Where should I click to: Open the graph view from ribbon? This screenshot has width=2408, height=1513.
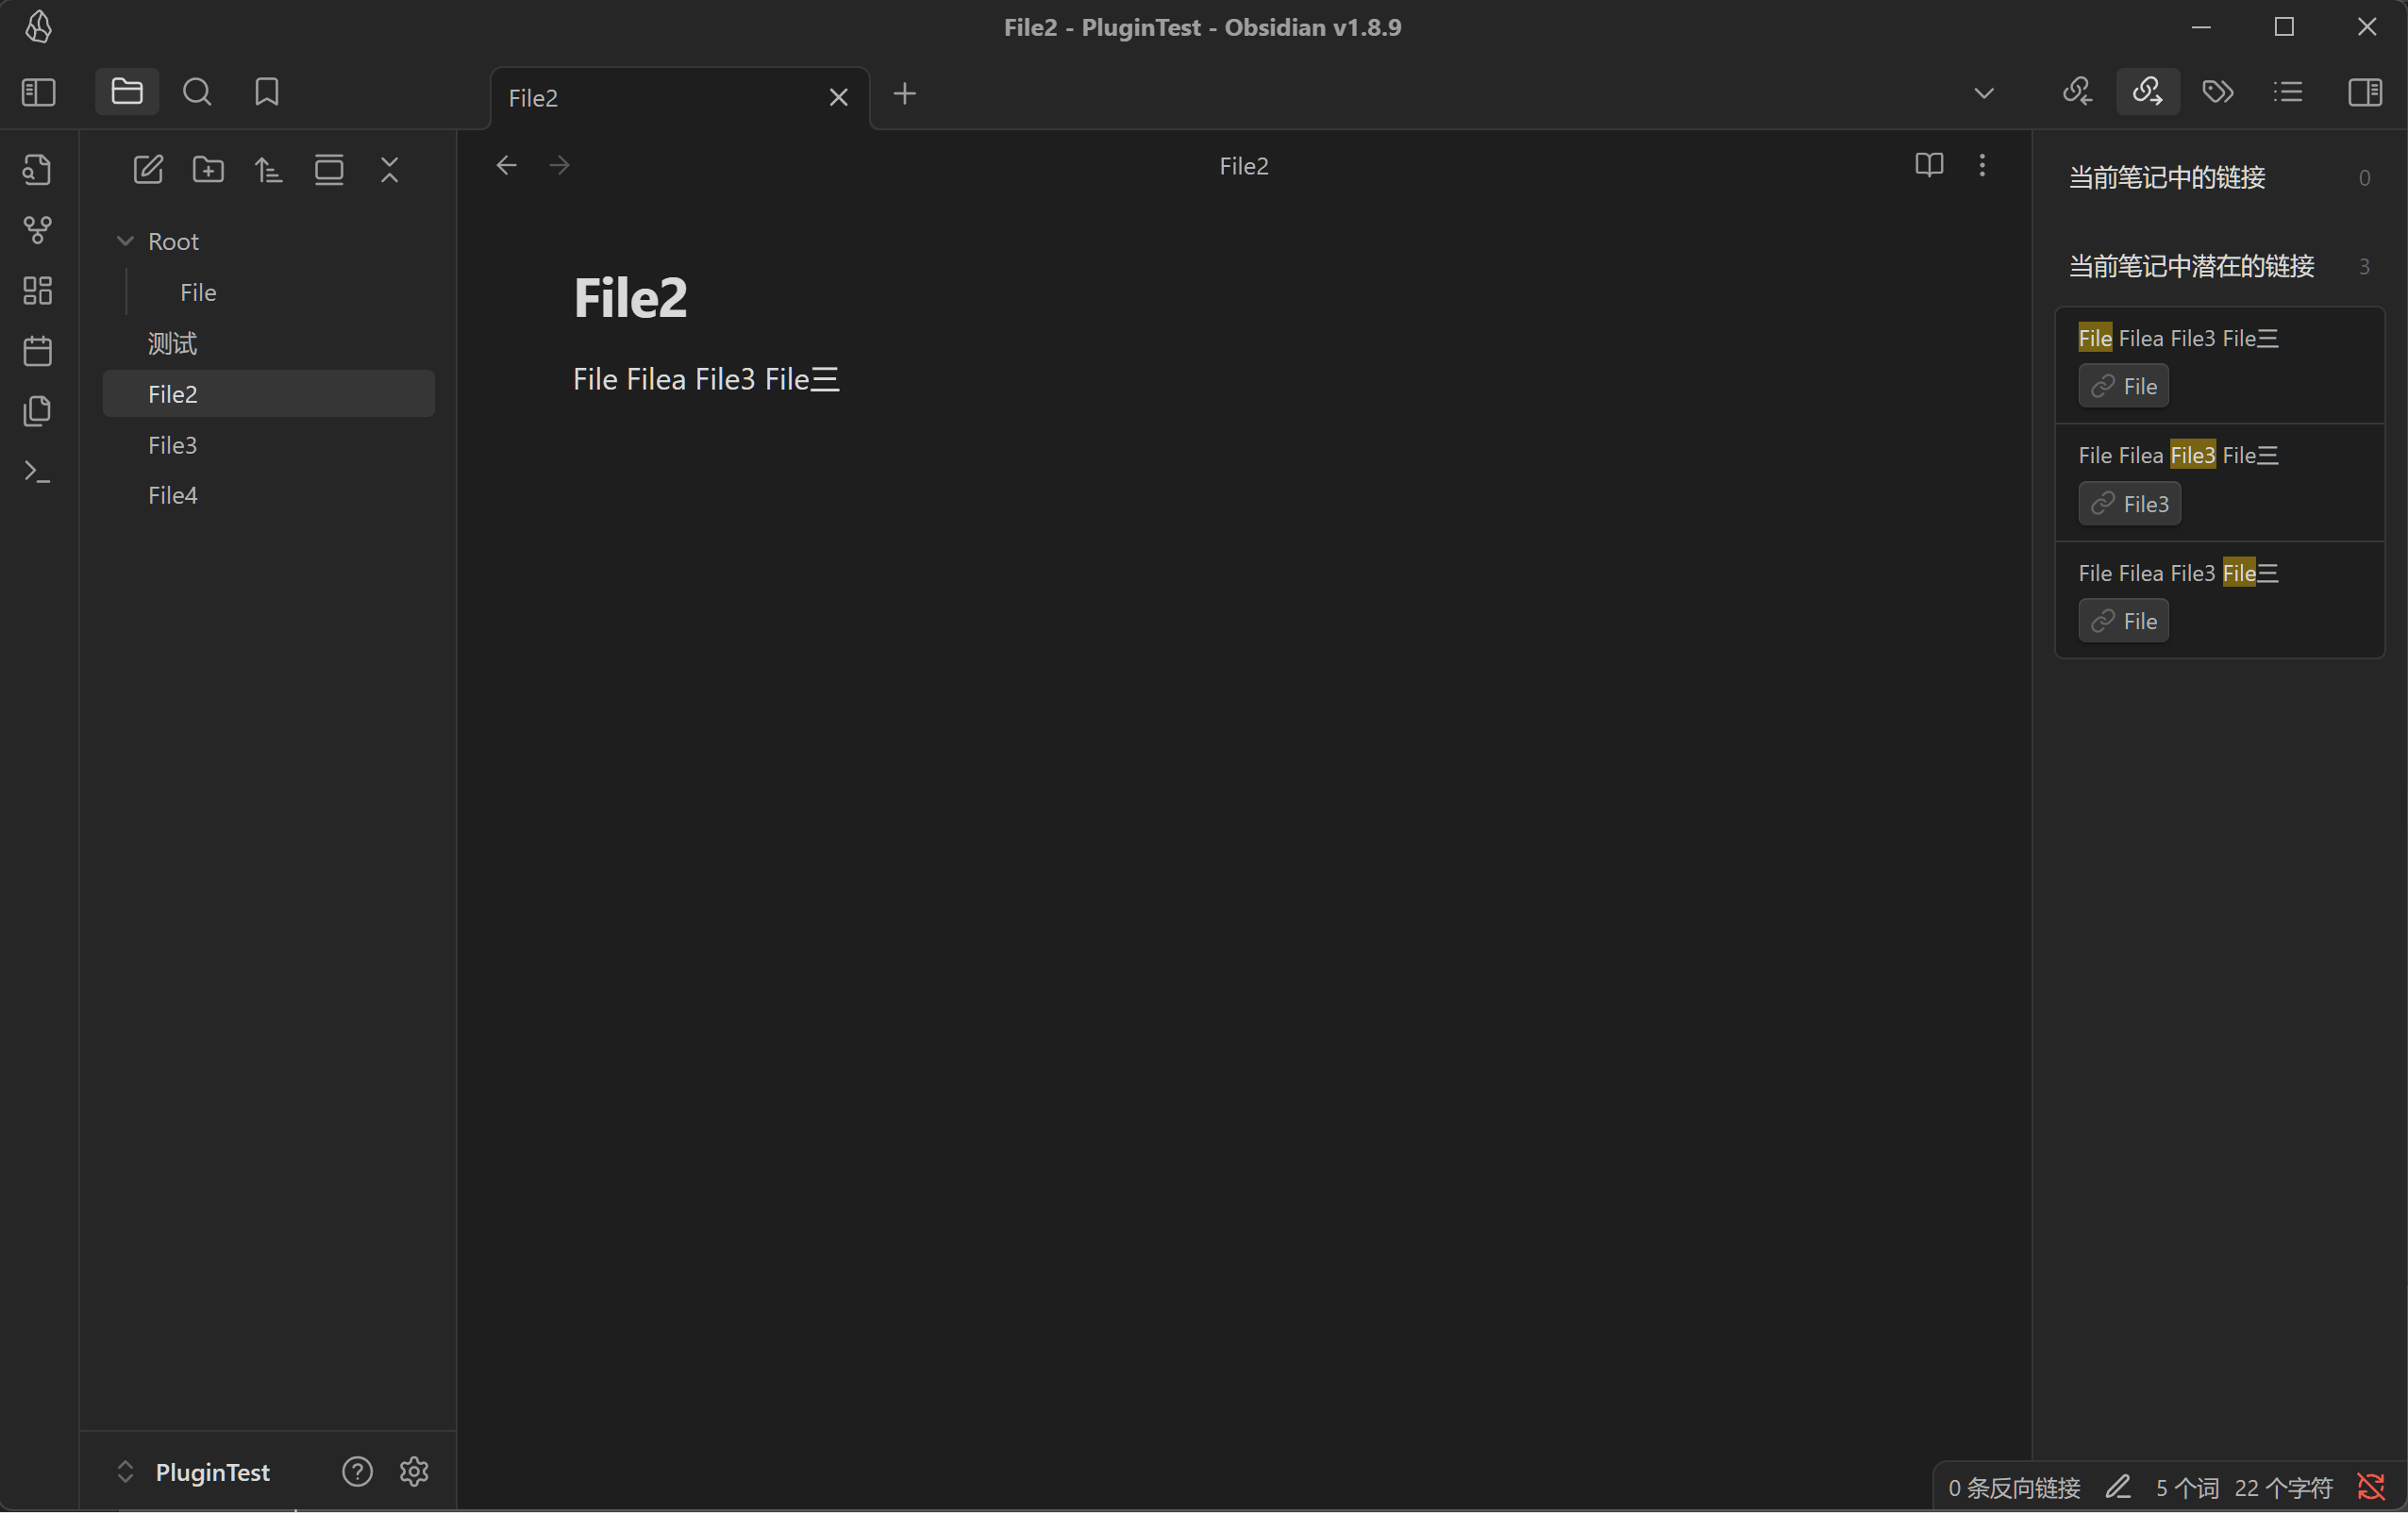point(37,230)
